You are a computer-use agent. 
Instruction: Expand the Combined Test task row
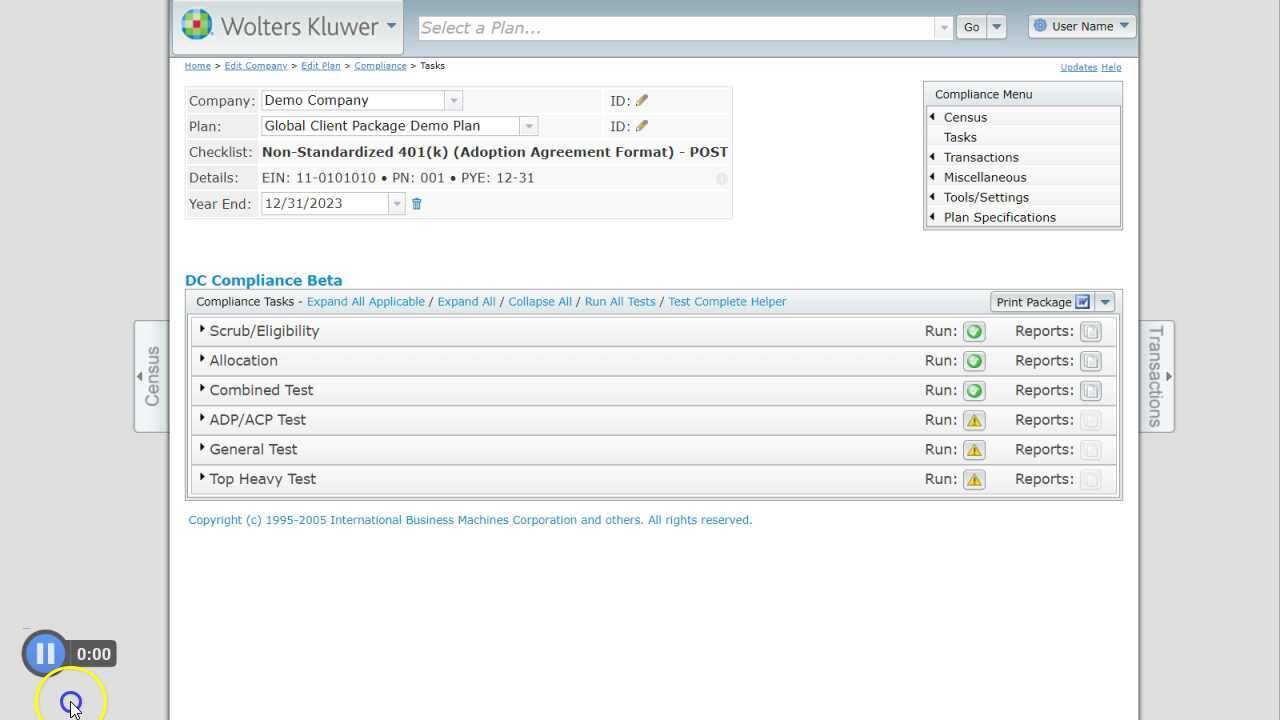point(202,388)
